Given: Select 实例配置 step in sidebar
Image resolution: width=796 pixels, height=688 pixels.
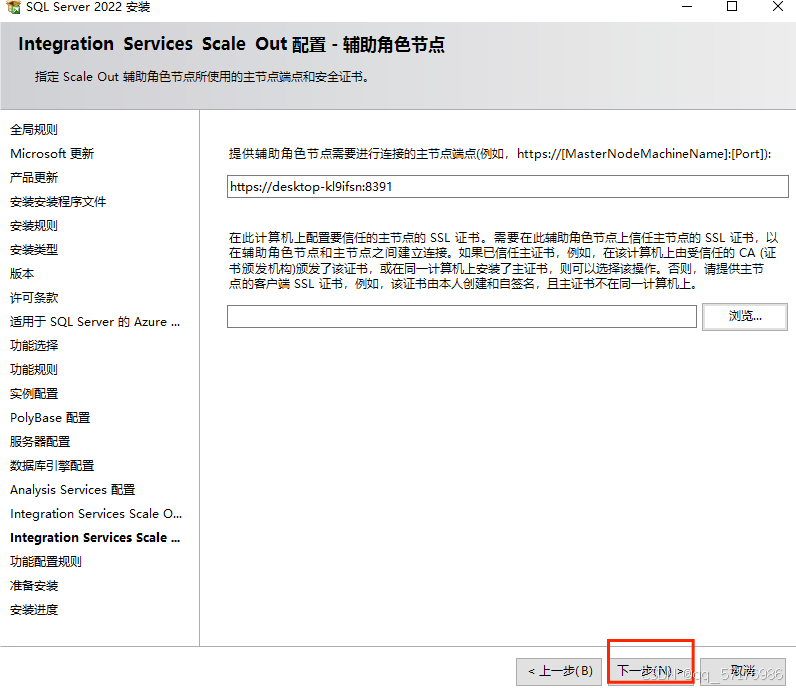Looking at the screenshot, I should [x=34, y=394].
